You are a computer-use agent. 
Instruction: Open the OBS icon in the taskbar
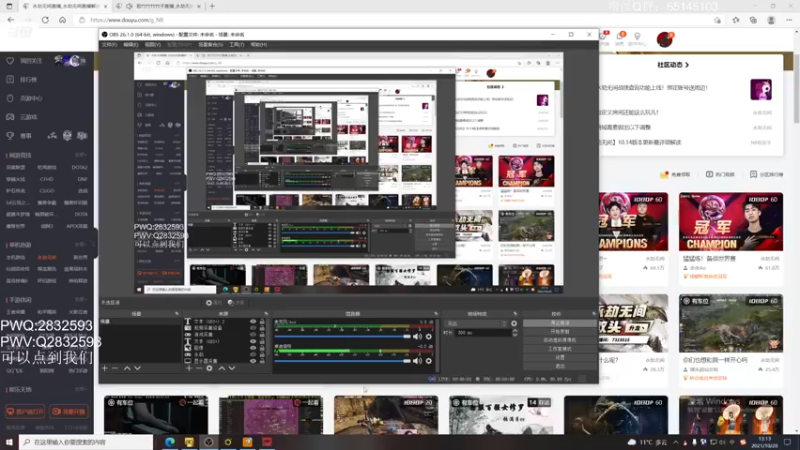[209, 442]
